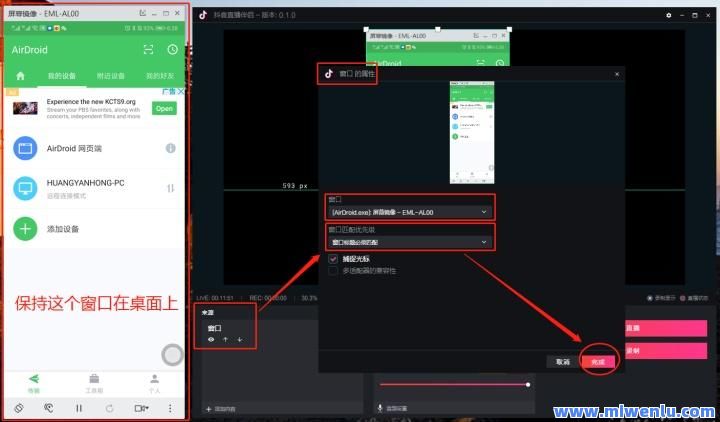The height and width of the screenshot is (422, 720).
Task: Click the touch gesture icon in mirror toolbar
Action: (49, 408)
